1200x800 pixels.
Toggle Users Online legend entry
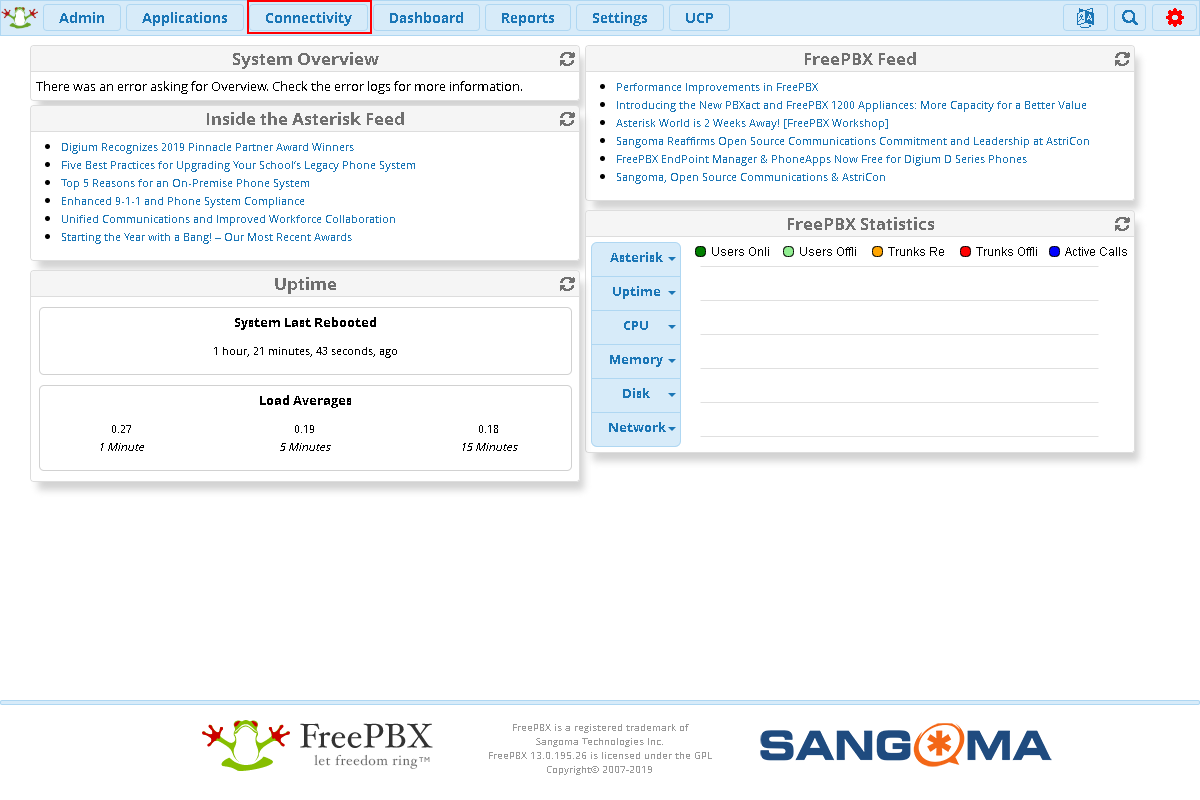[732, 252]
